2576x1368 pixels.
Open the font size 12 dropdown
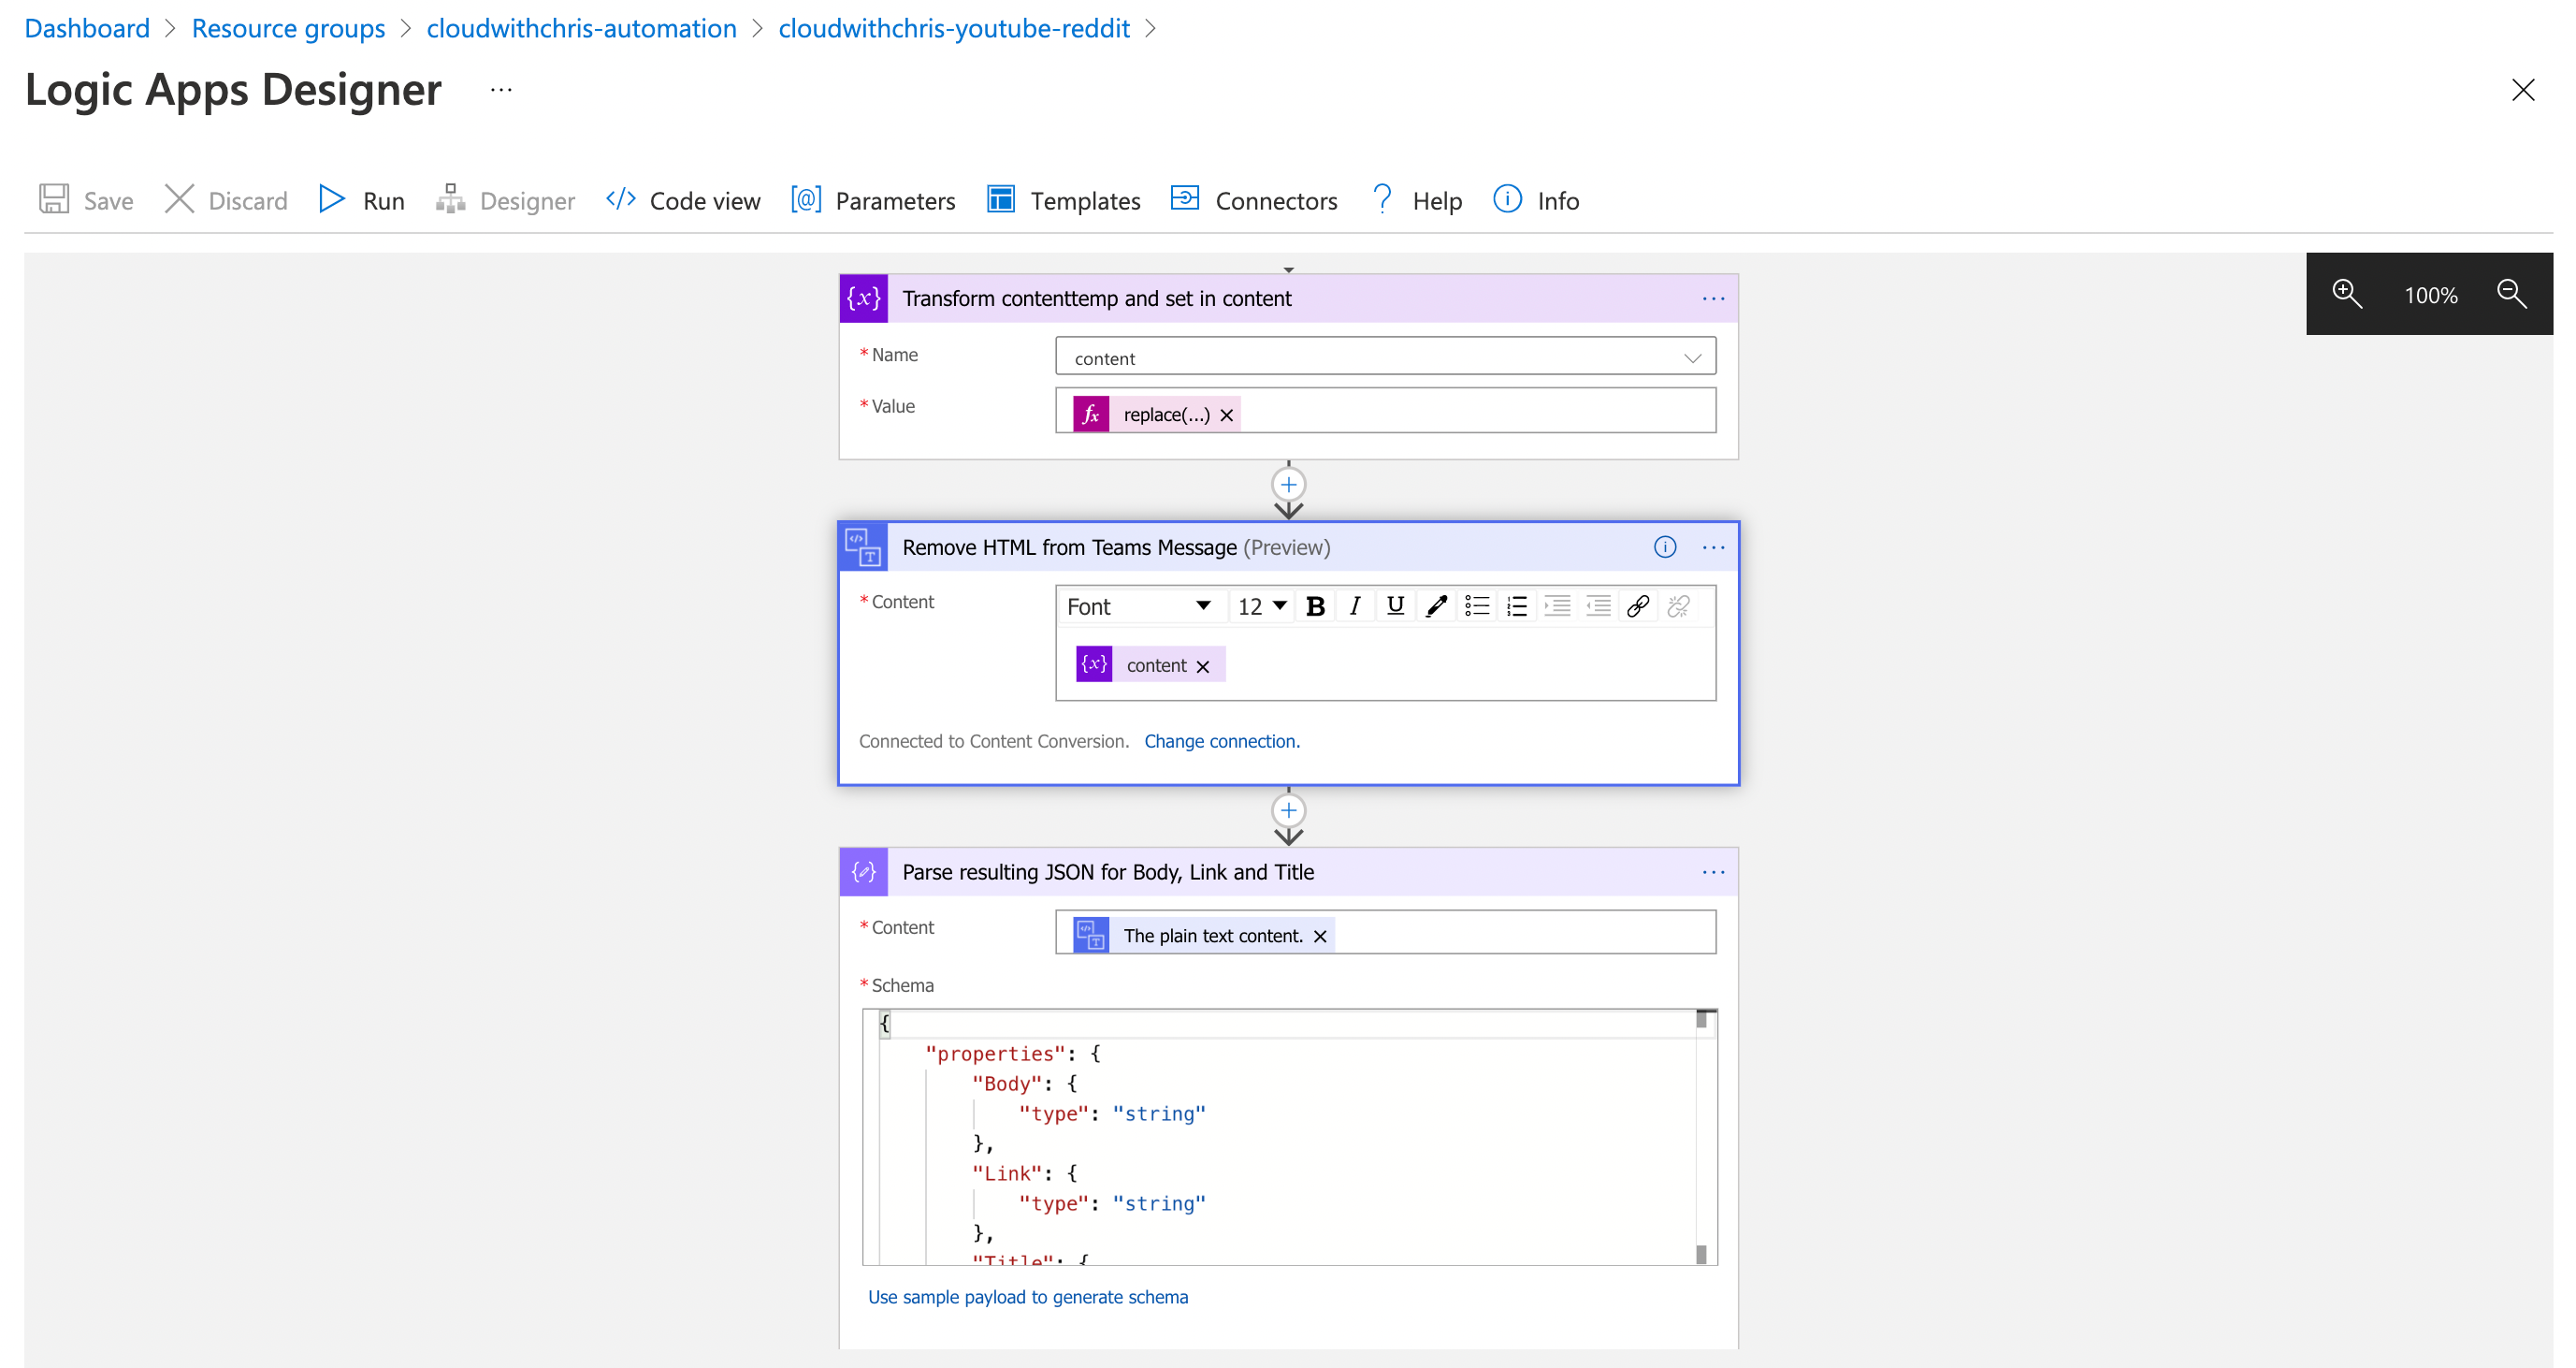1261,606
